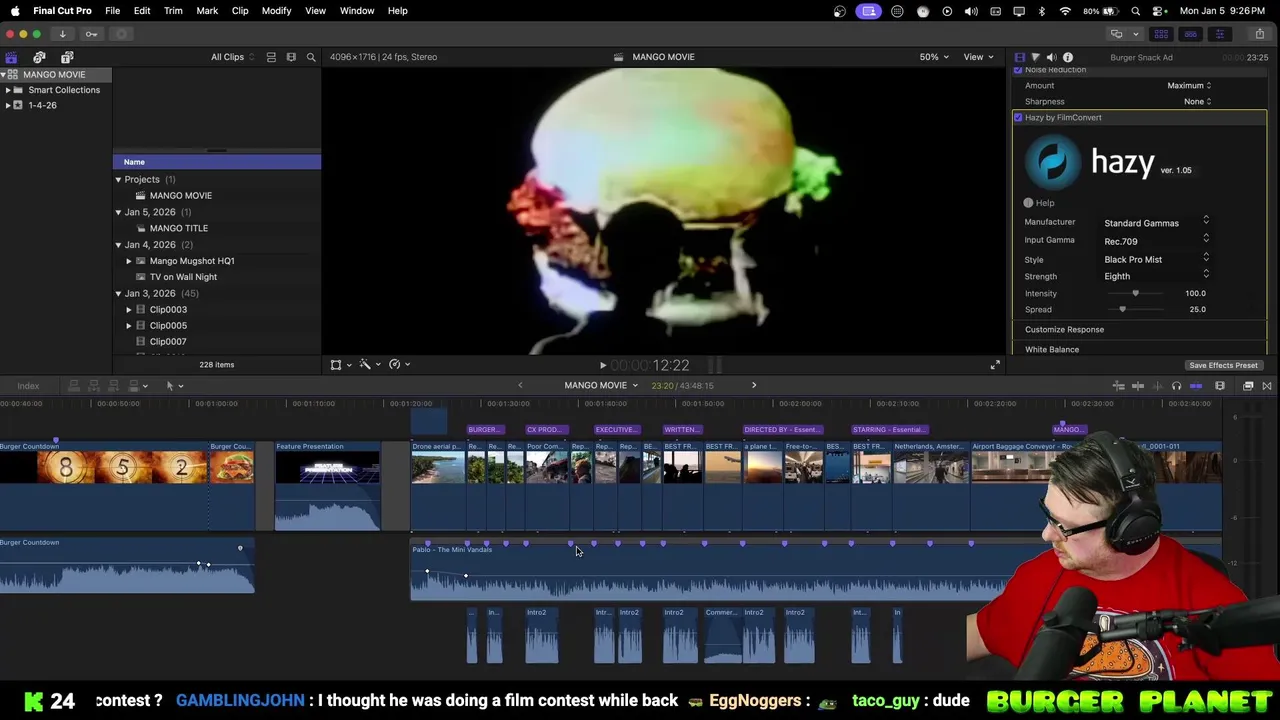Image resolution: width=1280 pixels, height=720 pixels.
Task: Show the Libraries sidebar clapper icon
Action: pos(11,57)
